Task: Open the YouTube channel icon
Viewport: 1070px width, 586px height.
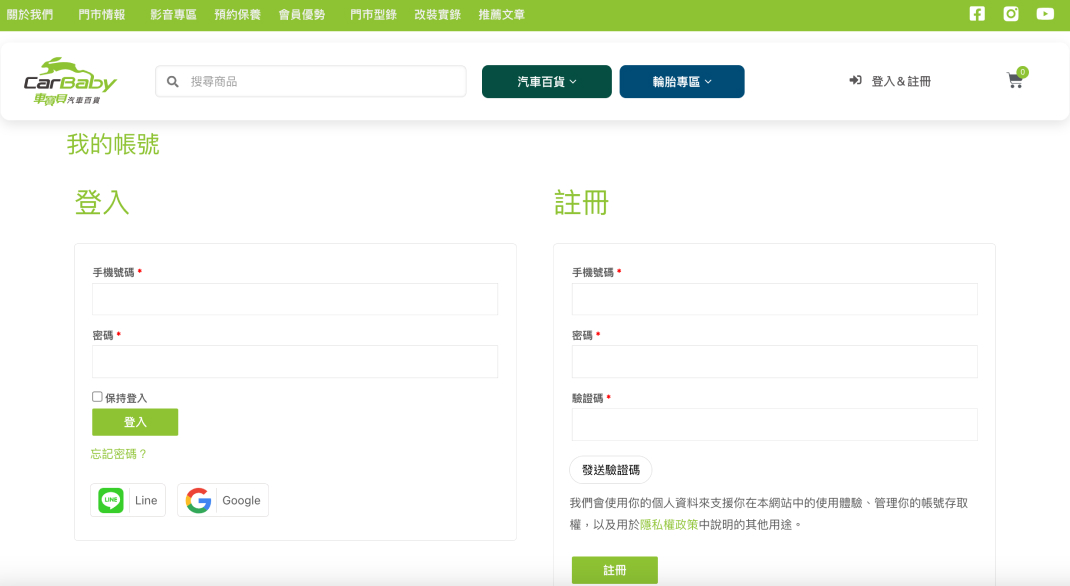Action: coord(1045,14)
